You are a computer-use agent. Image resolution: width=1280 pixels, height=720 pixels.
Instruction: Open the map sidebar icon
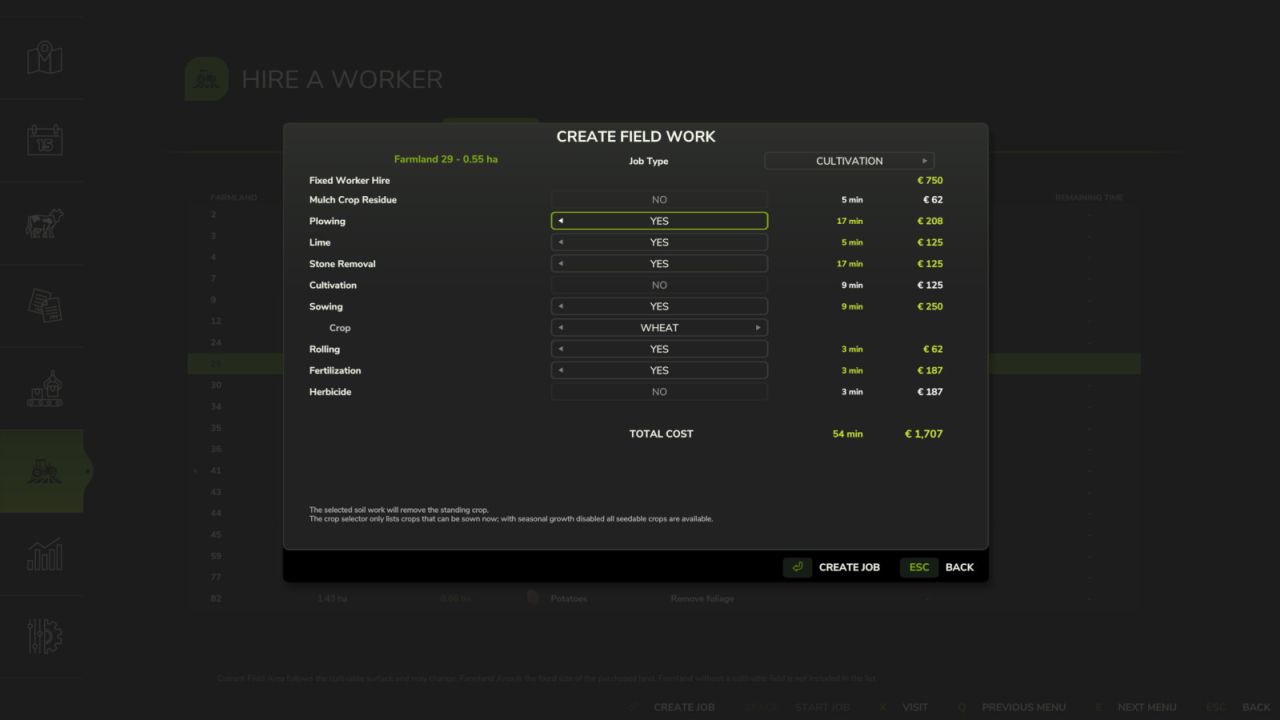[x=44, y=58]
